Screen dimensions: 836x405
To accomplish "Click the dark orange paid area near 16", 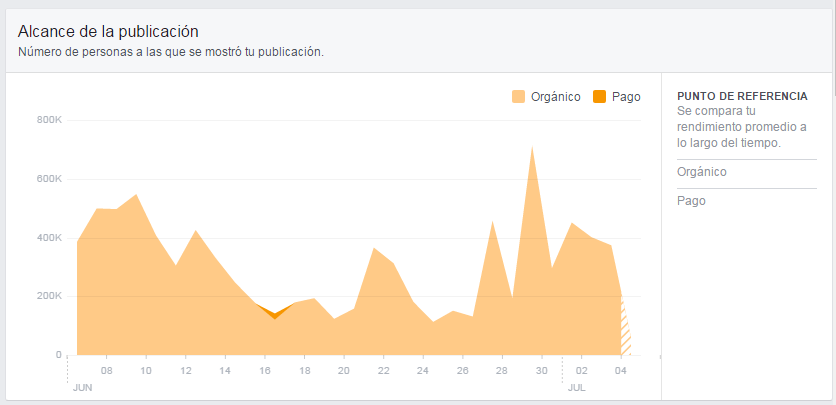I will [274, 314].
